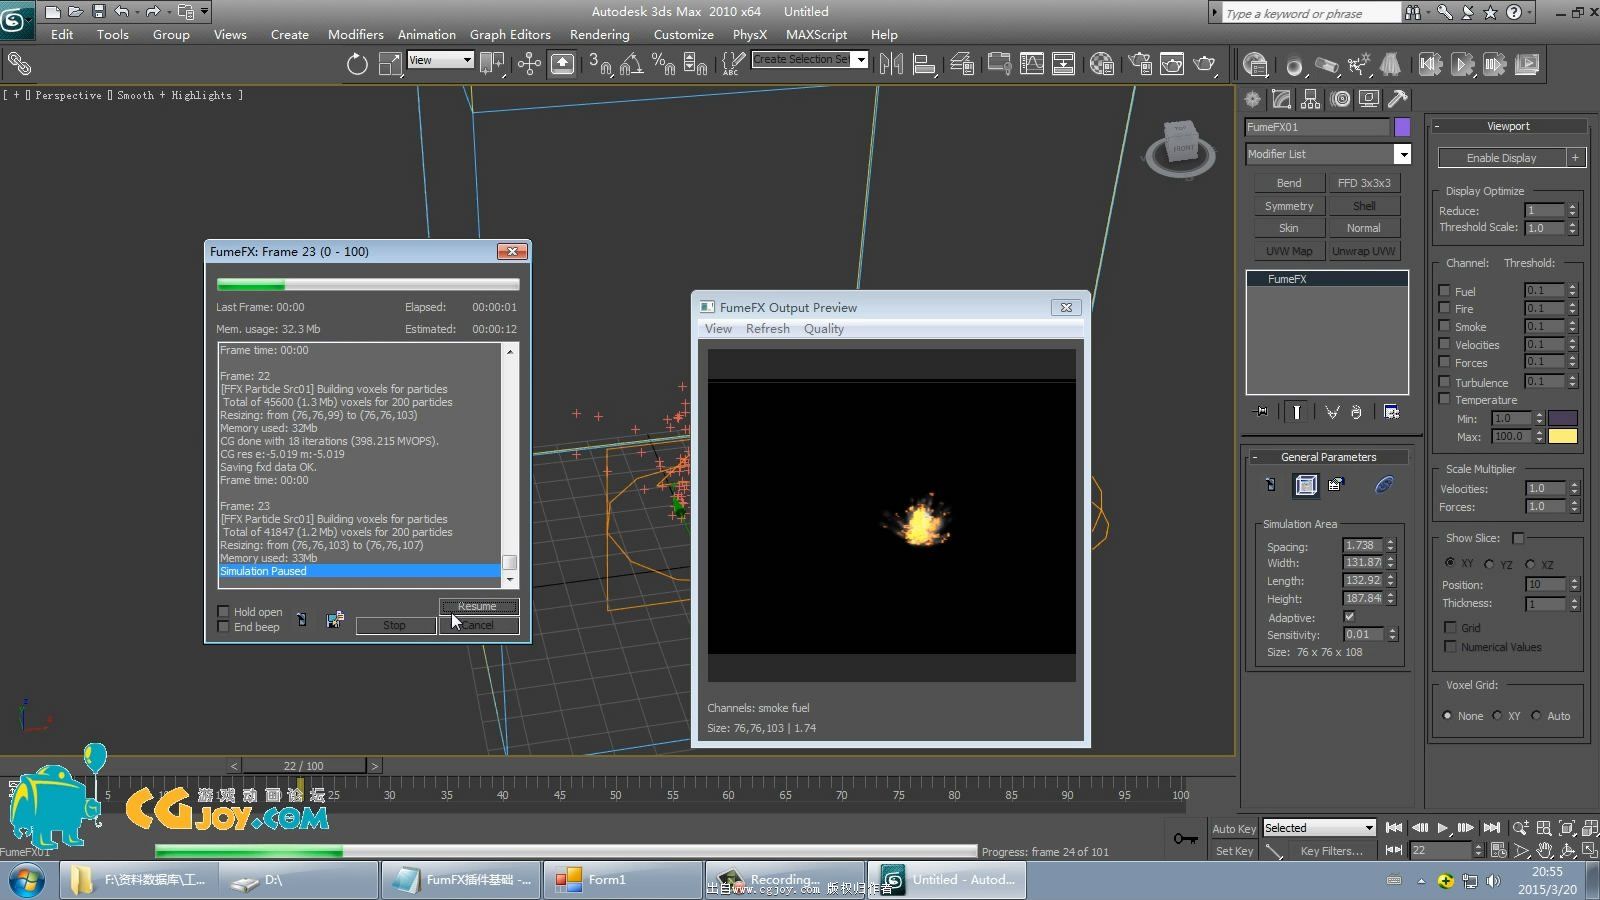The height and width of the screenshot is (900, 1600).
Task: Enable the Smoke channel checkbox
Action: 1444,326
